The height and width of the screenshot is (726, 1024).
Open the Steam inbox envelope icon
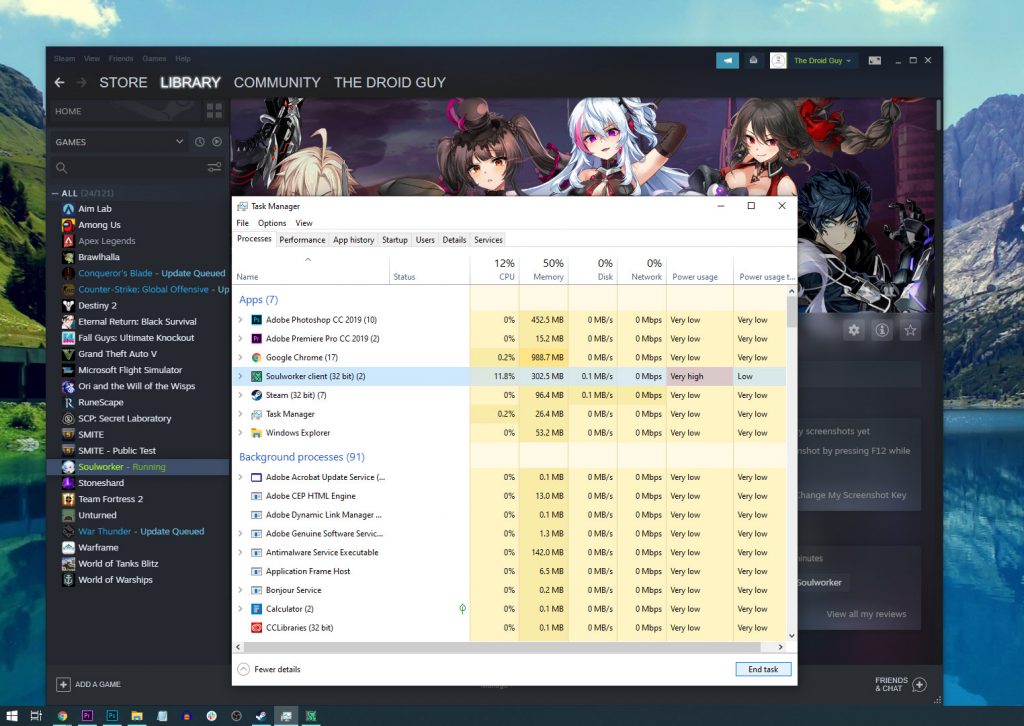(754, 60)
